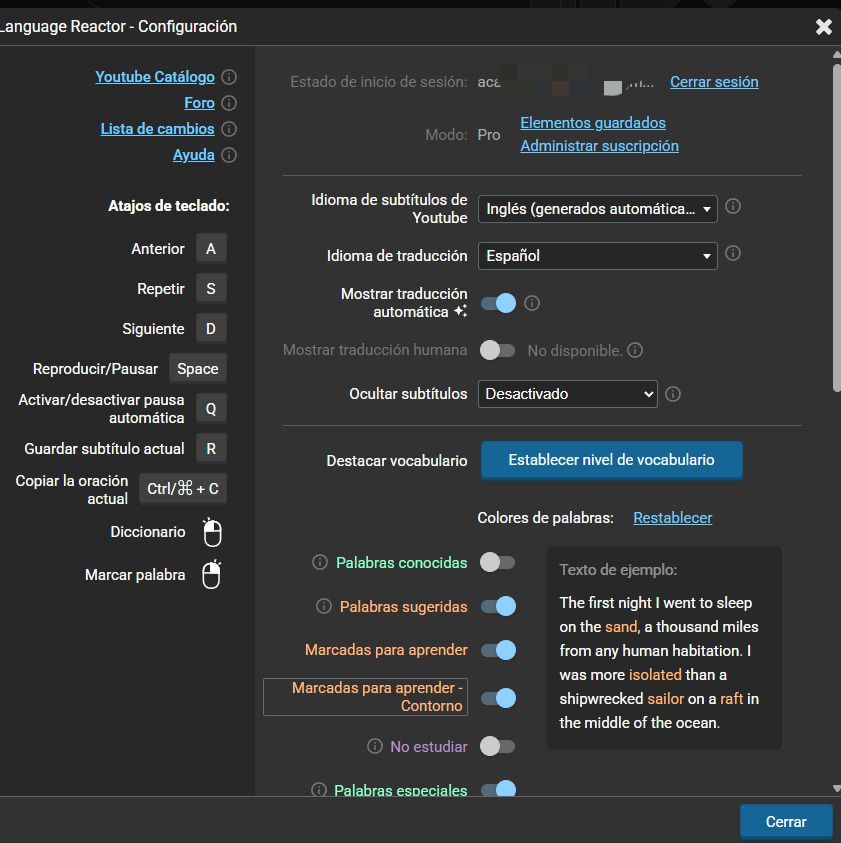Open Youtube subtitle language dropdown
Viewport: 841px width, 843px height.
pos(597,209)
